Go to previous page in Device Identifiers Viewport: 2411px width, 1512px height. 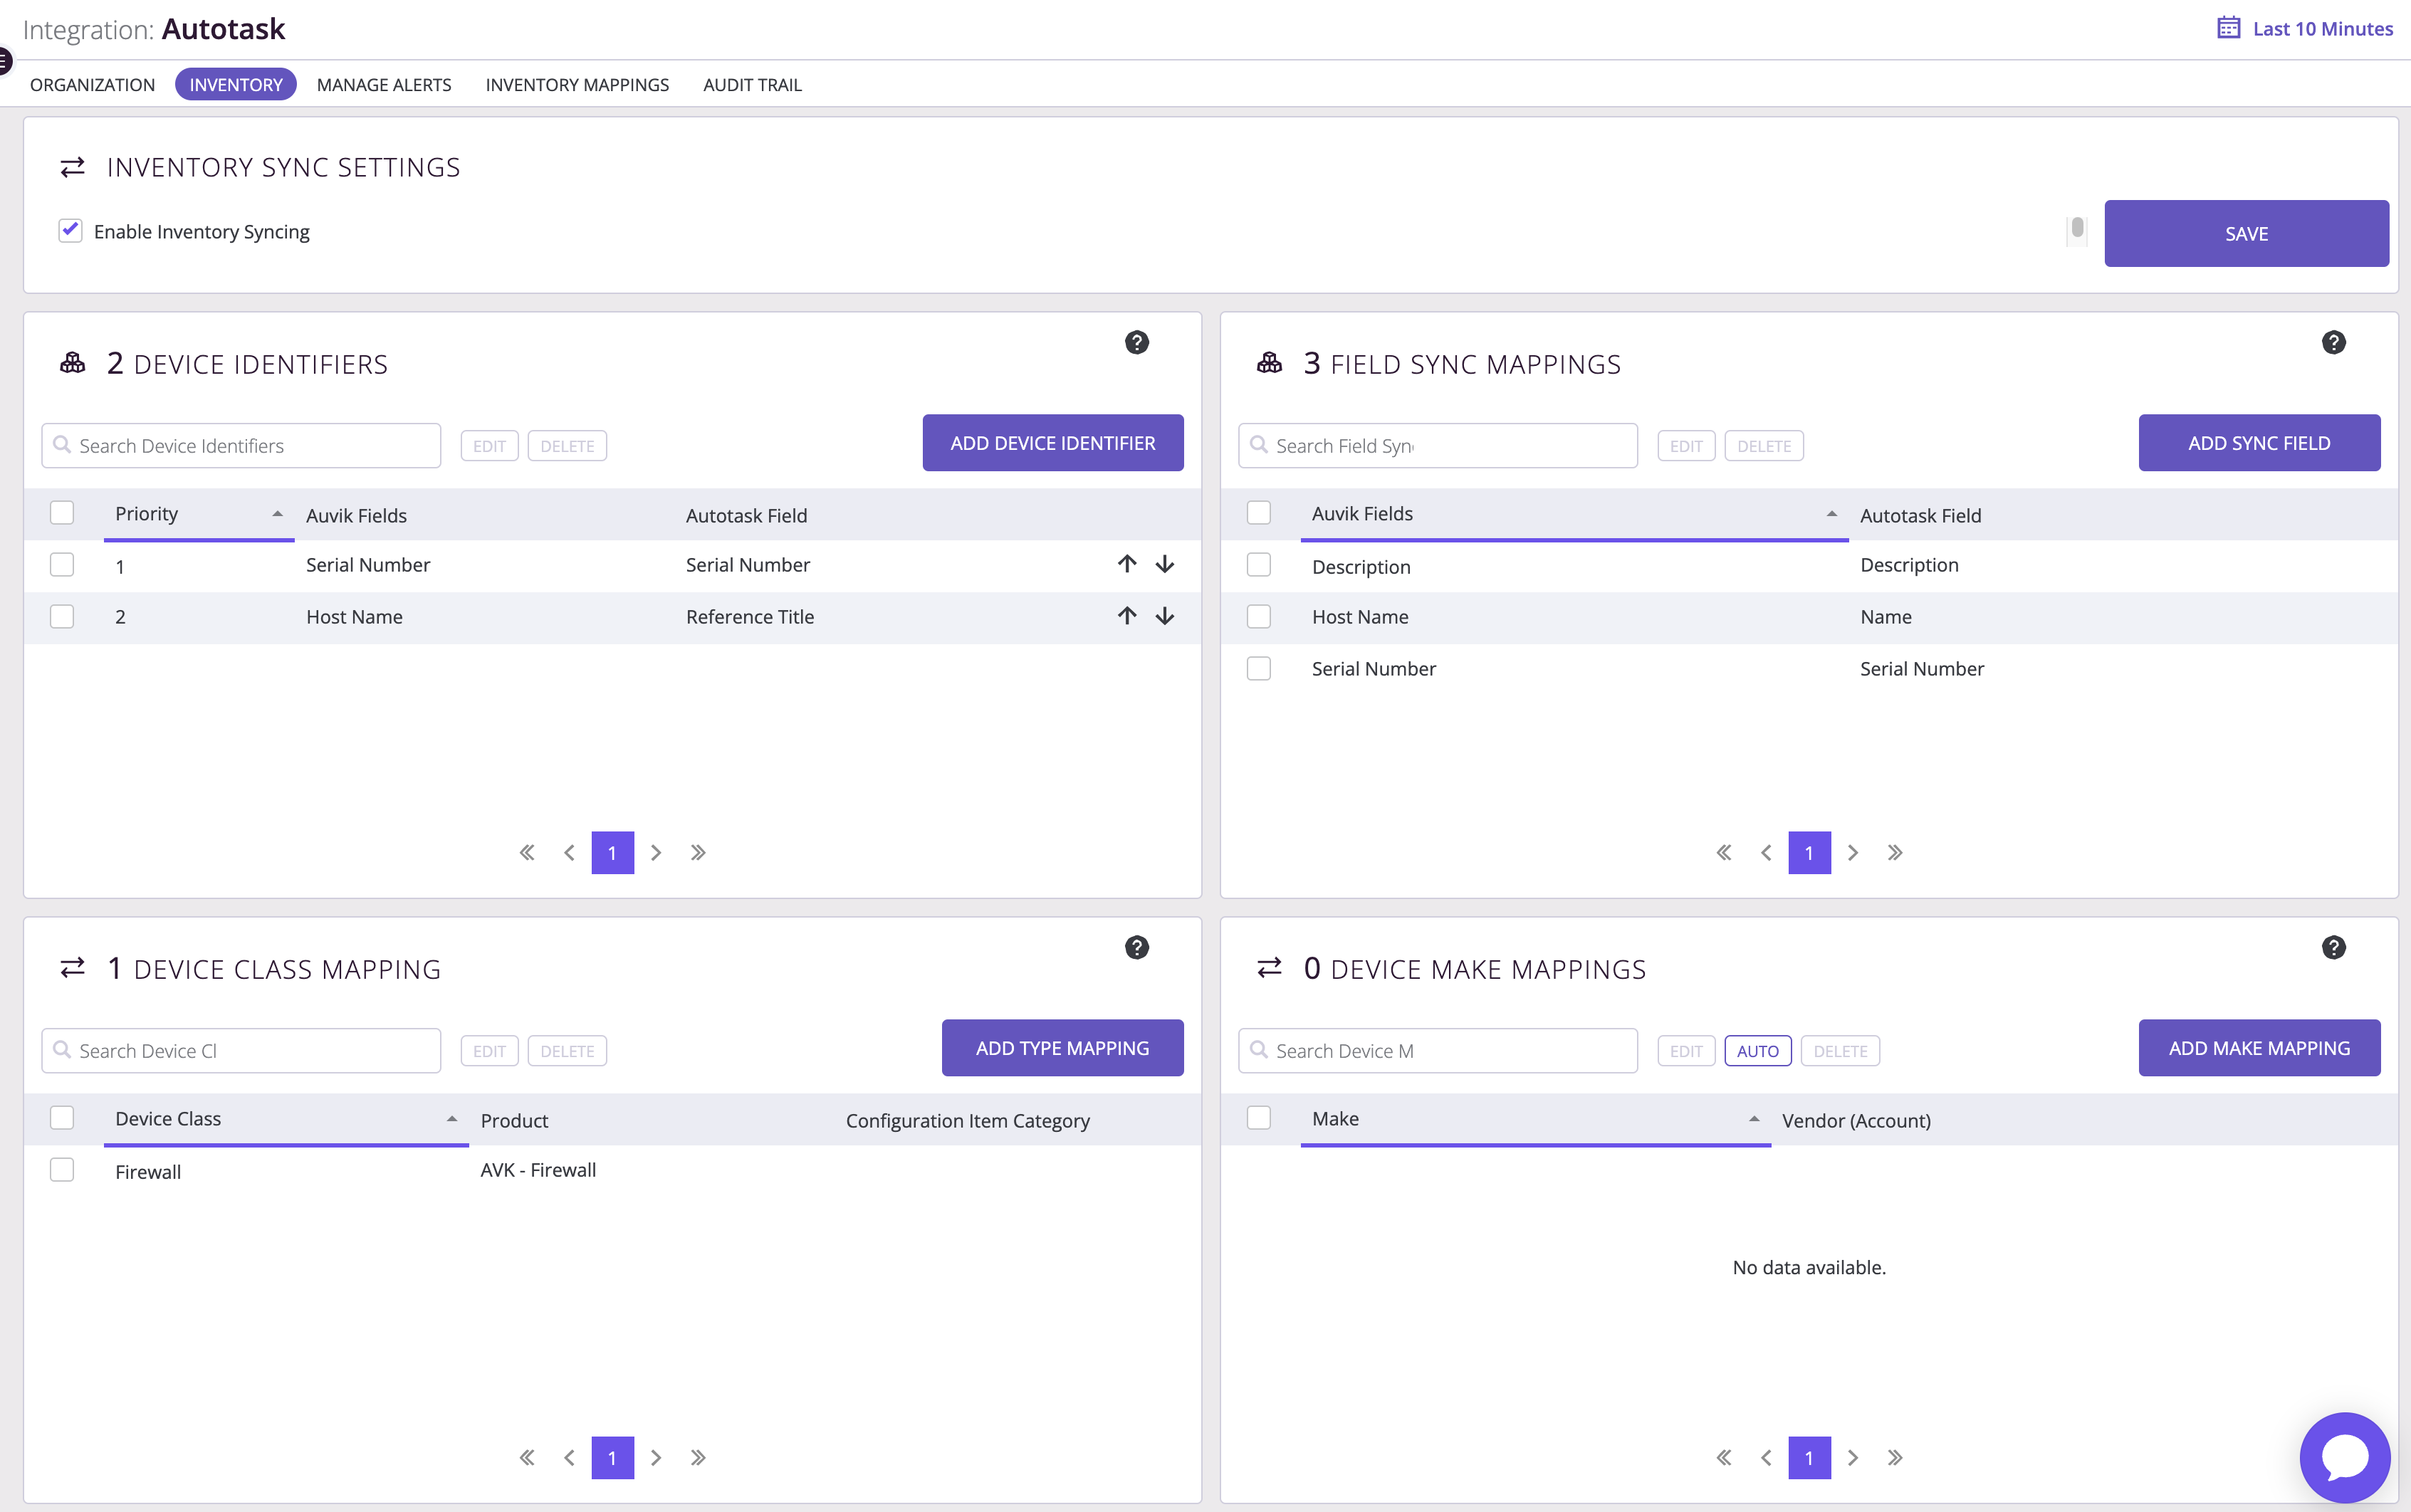click(569, 853)
